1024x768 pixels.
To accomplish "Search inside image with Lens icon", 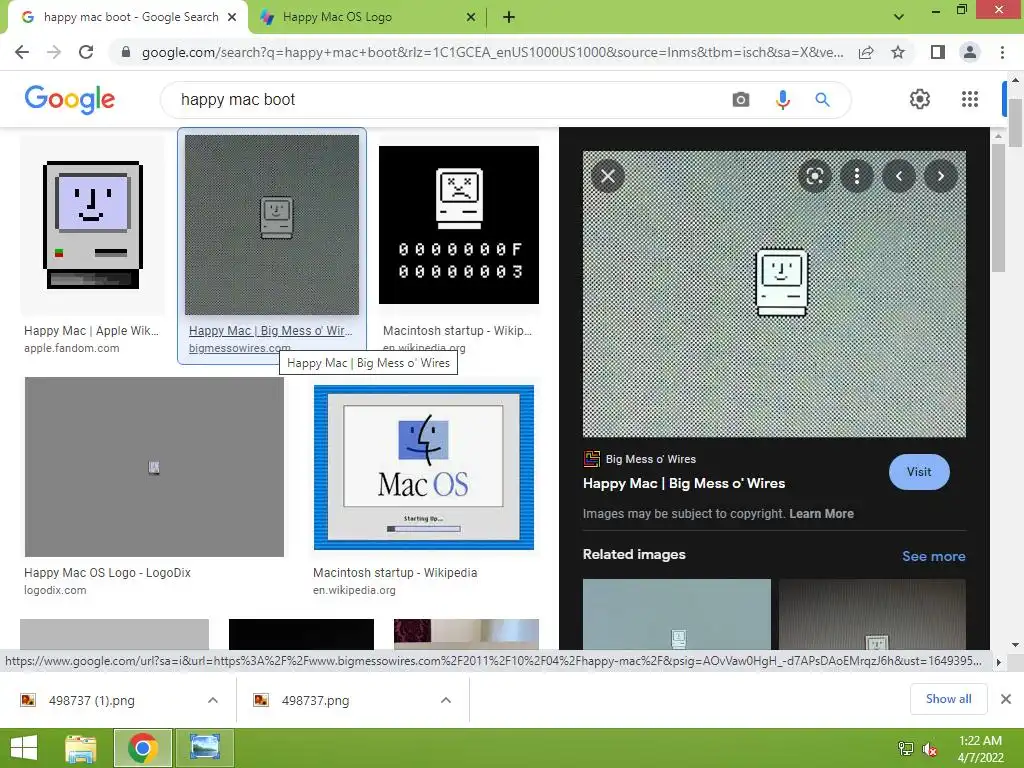I will coord(814,176).
